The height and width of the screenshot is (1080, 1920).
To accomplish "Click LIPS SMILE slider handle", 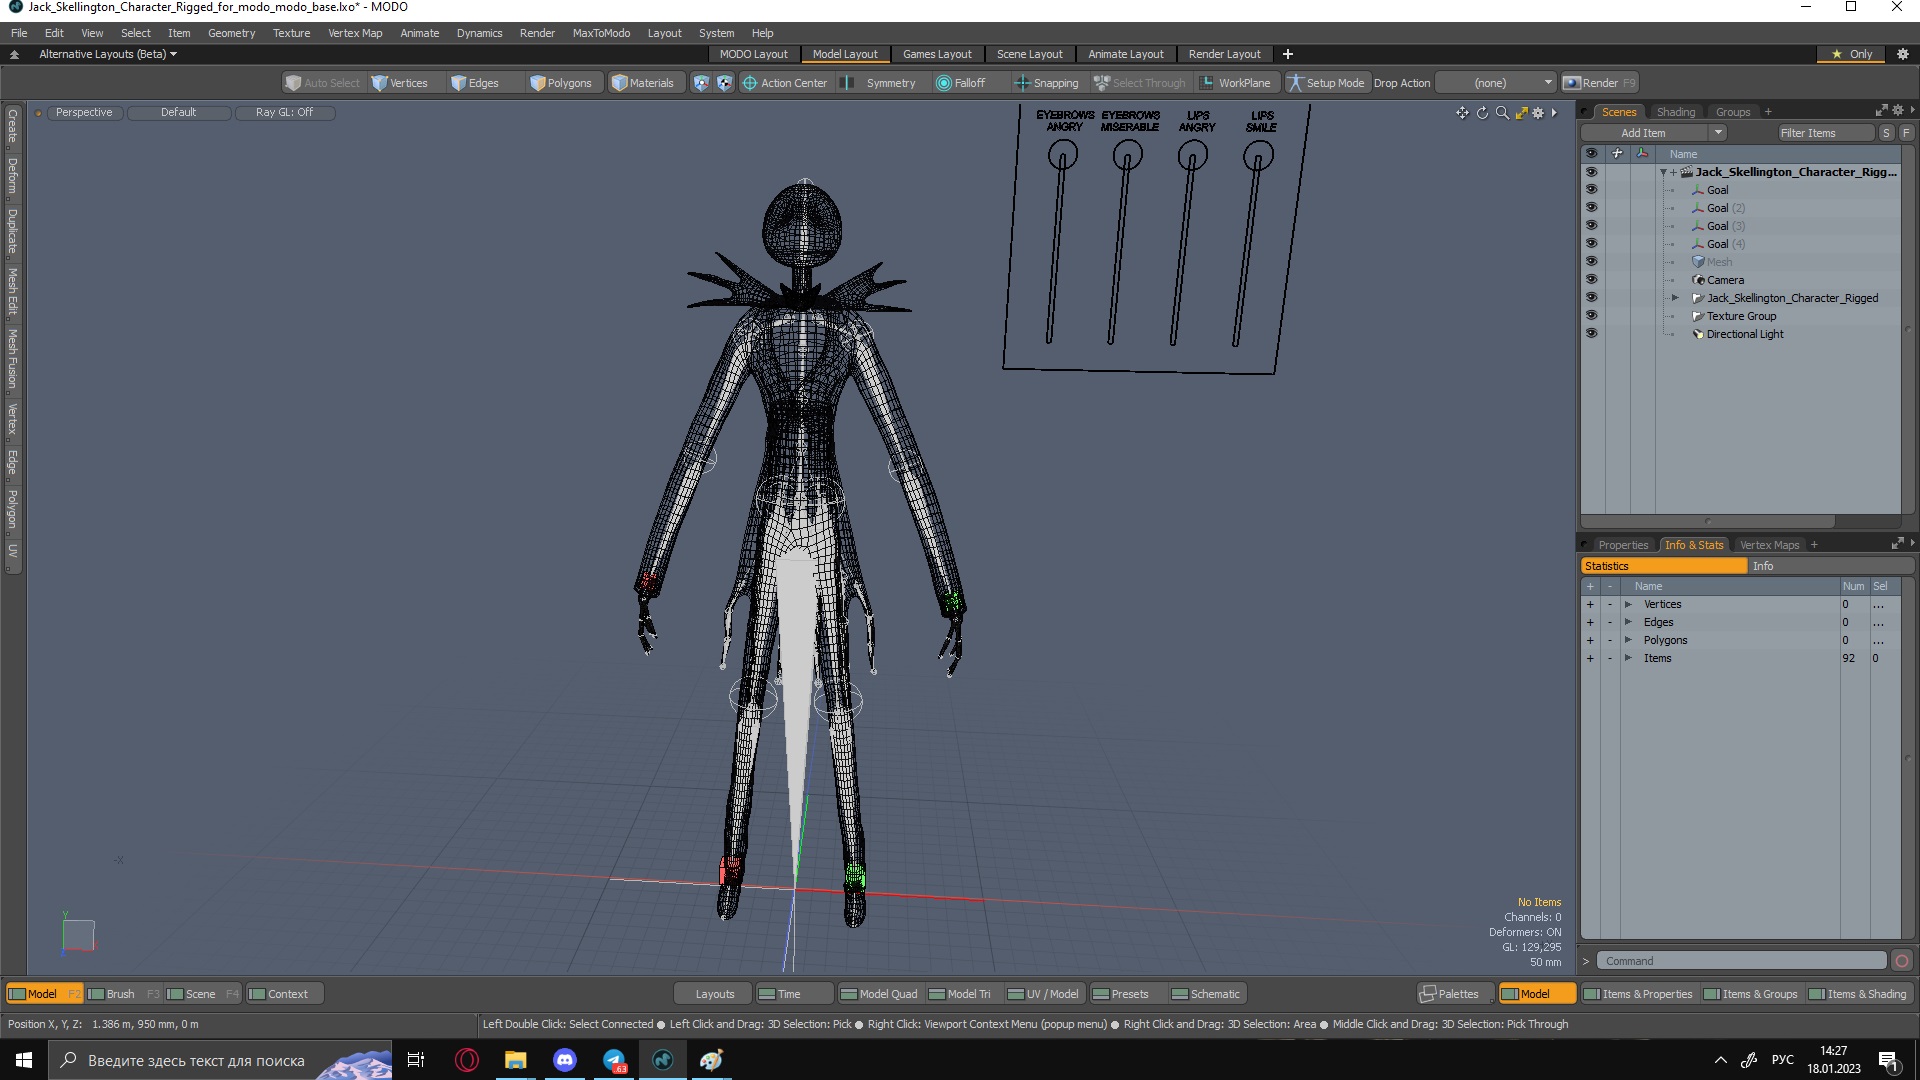I will [1258, 156].
